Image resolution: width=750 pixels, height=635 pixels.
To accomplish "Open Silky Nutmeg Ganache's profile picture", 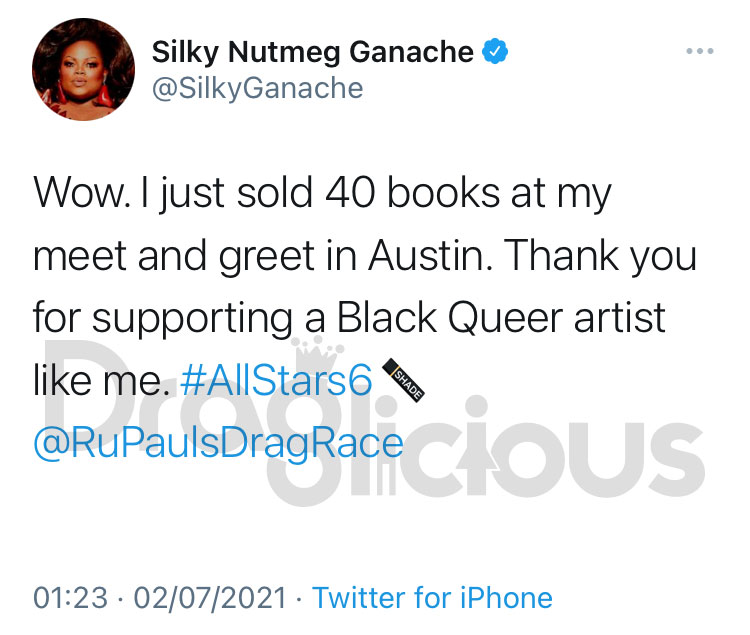I will coord(83,69).
